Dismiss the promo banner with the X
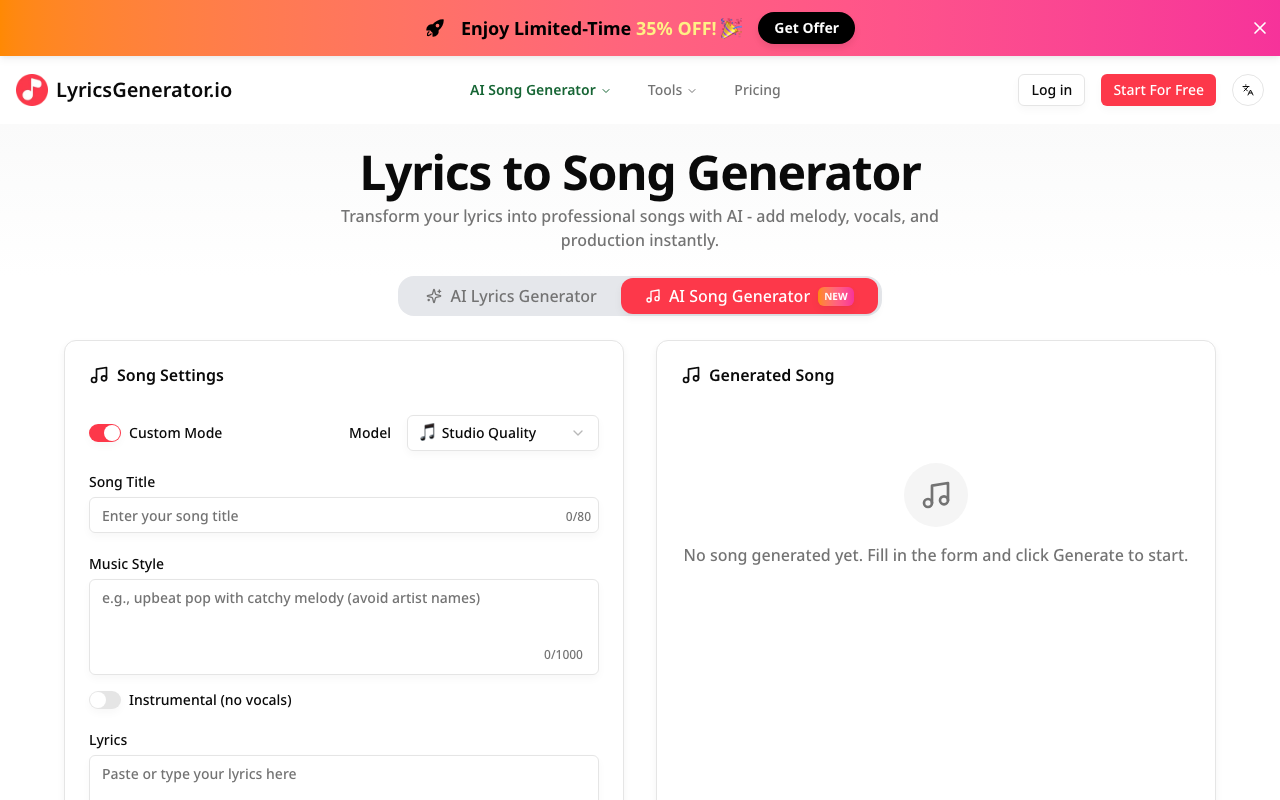1280x800 pixels. point(1260,28)
